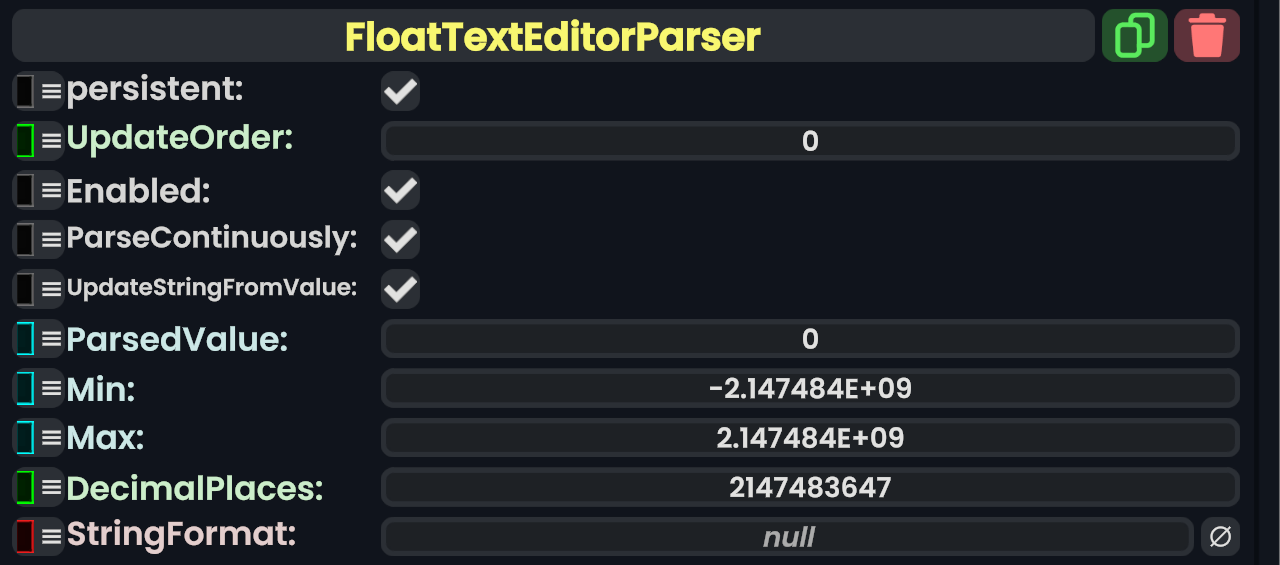Click the red trash delete icon
1280x565 pixels.
(x=1207, y=36)
